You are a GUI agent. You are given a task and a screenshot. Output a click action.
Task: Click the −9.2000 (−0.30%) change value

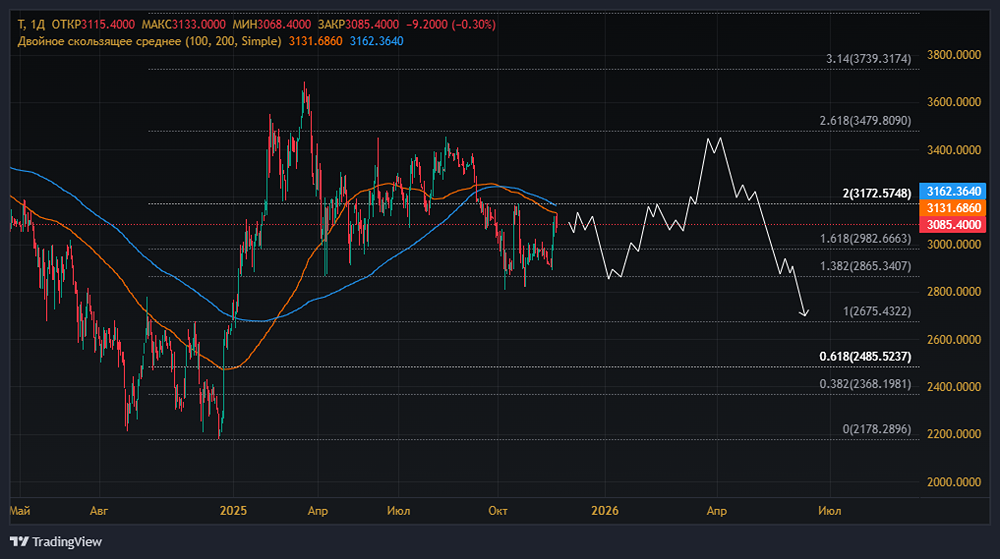point(451,25)
